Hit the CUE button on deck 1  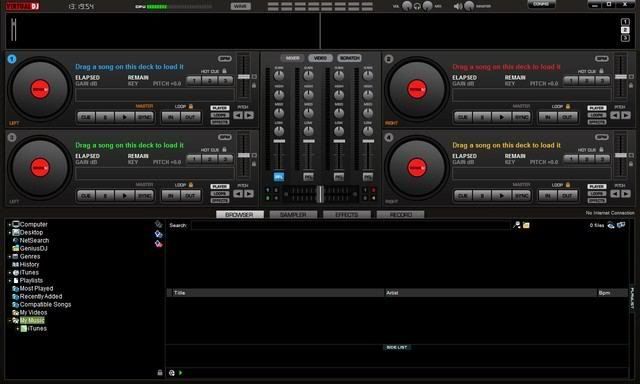click(86, 117)
